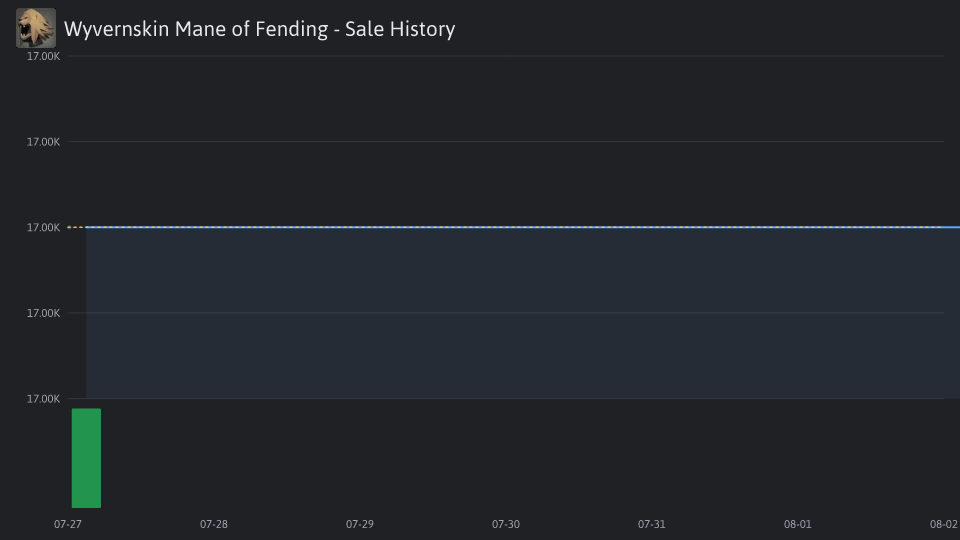This screenshot has width=960, height=540.
Task: Click the 08-02 date axis label
Action: pyautogui.click(x=943, y=524)
